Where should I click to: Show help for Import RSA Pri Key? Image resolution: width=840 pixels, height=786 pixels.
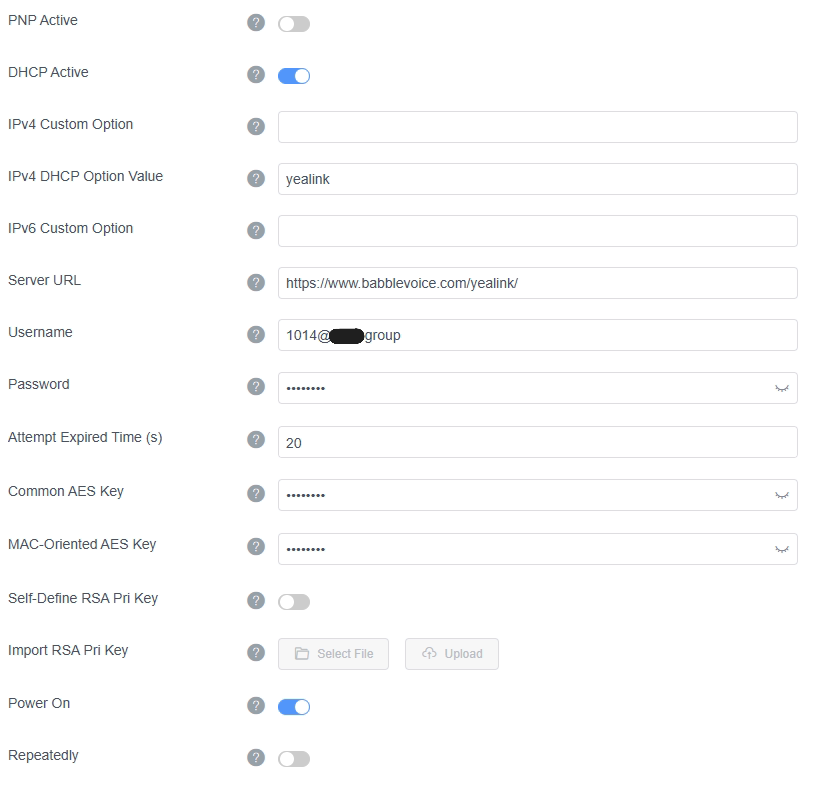(x=256, y=653)
